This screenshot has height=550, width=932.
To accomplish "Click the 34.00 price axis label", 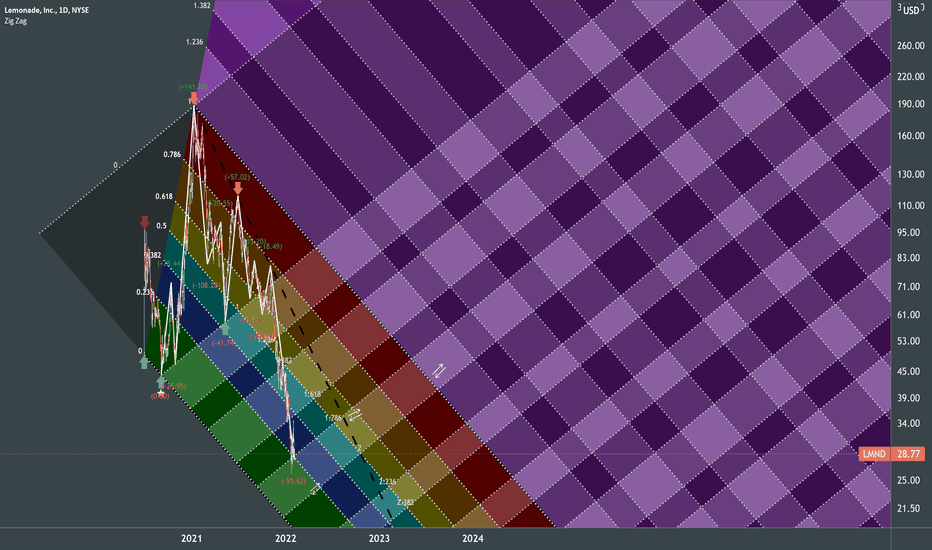I will click(x=908, y=423).
